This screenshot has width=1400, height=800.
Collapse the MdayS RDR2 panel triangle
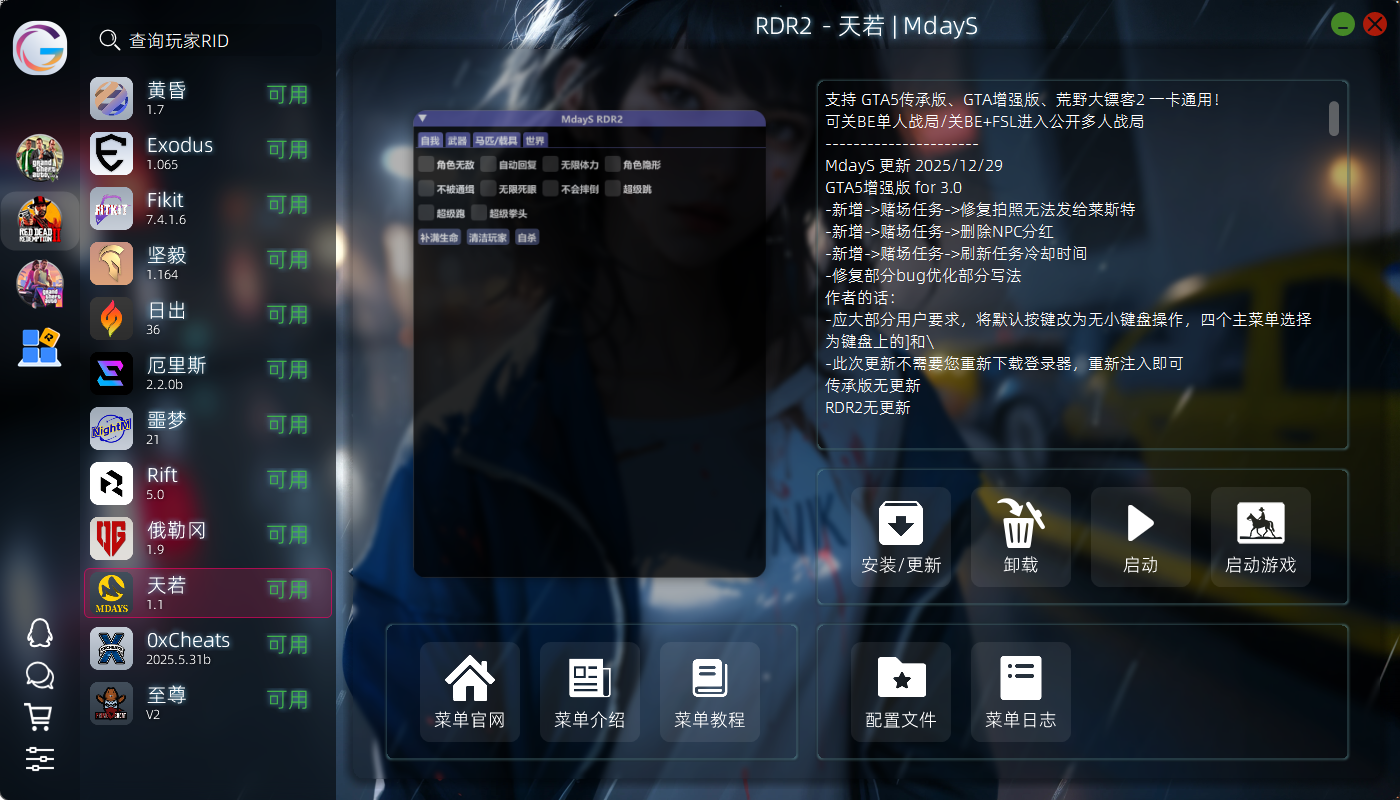click(423, 119)
